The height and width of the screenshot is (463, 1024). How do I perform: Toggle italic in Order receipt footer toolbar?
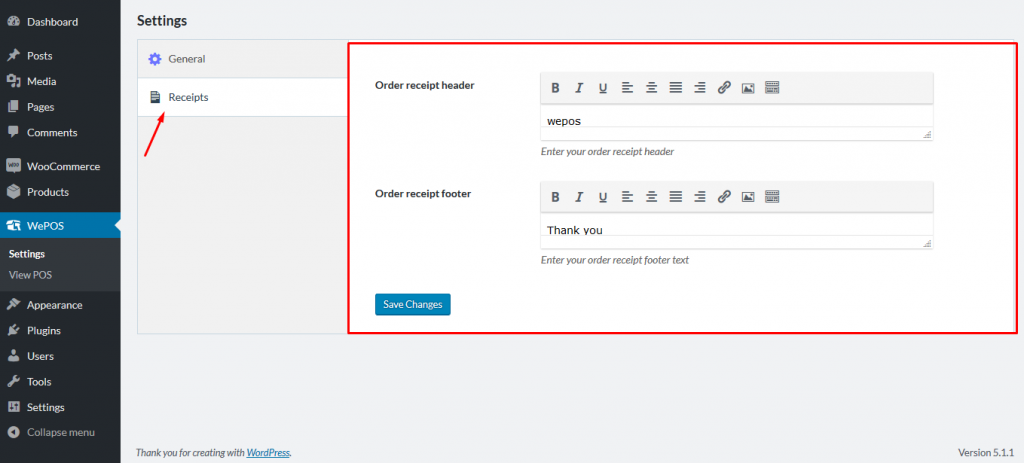click(x=579, y=197)
